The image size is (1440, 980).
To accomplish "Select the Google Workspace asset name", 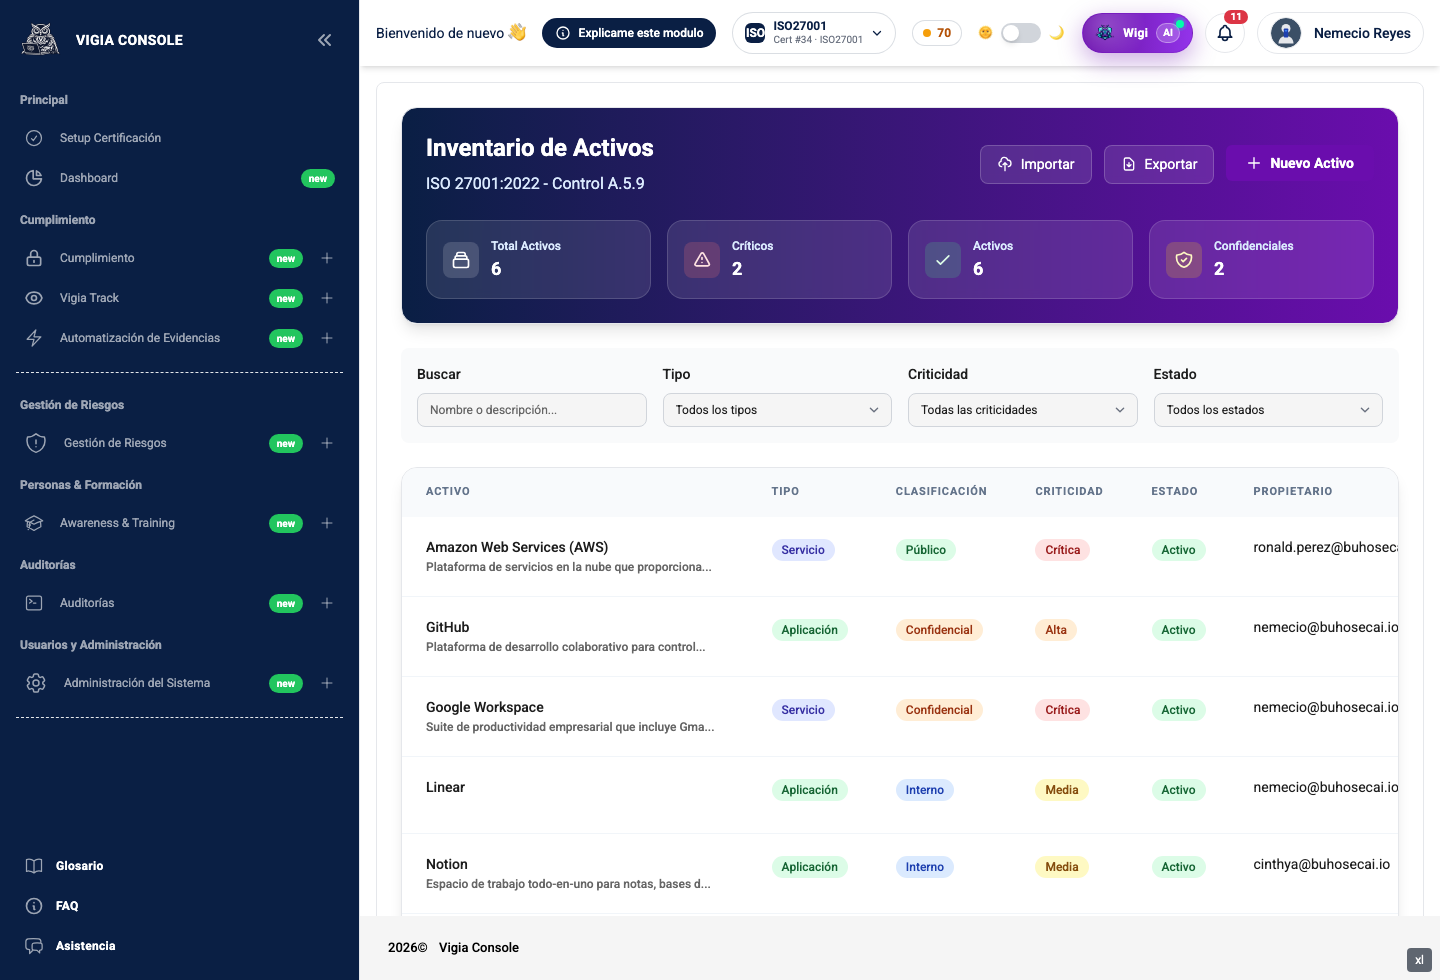I will 485,707.
